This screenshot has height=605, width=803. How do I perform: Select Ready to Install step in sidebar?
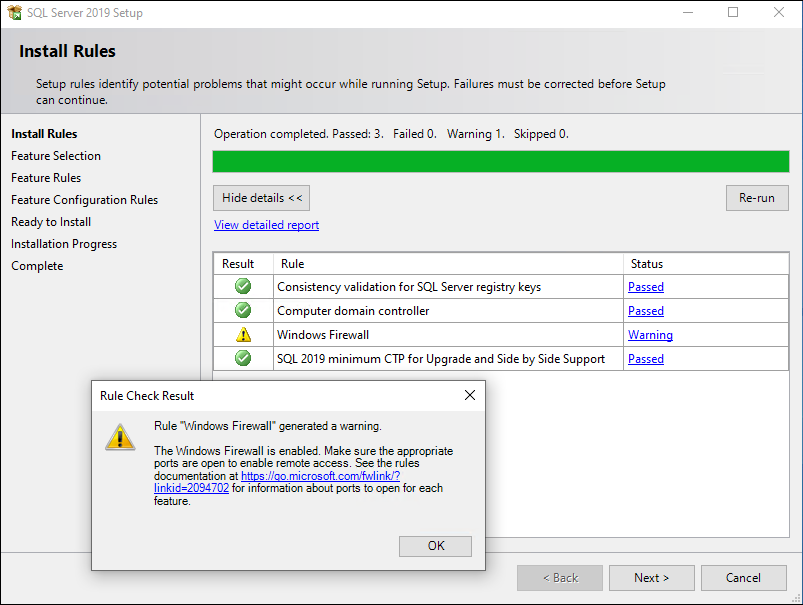coord(51,222)
